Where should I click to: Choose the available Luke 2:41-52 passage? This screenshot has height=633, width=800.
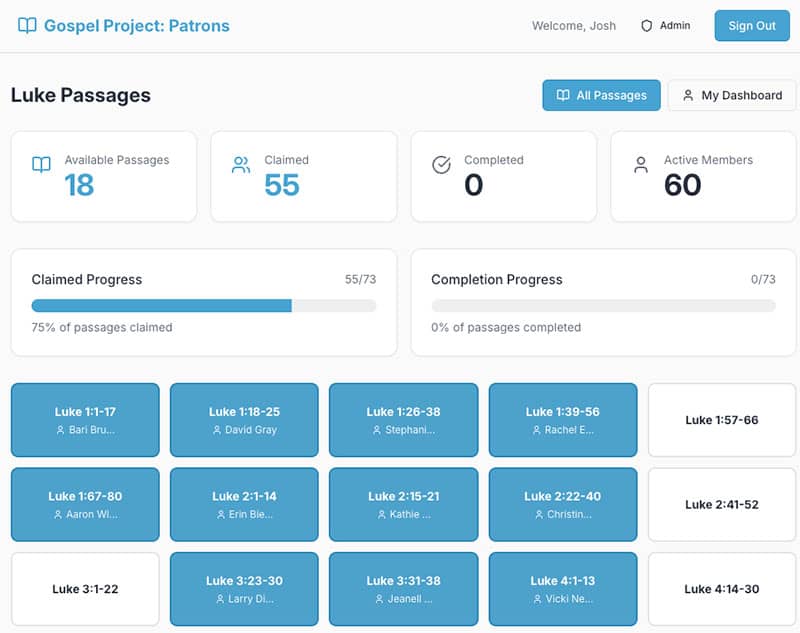coord(722,504)
